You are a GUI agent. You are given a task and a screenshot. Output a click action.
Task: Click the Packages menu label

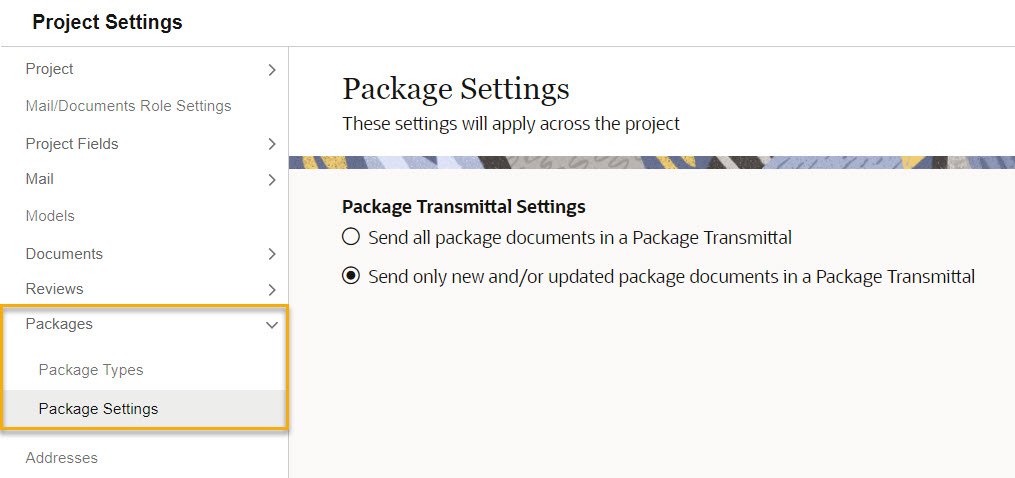[59, 324]
